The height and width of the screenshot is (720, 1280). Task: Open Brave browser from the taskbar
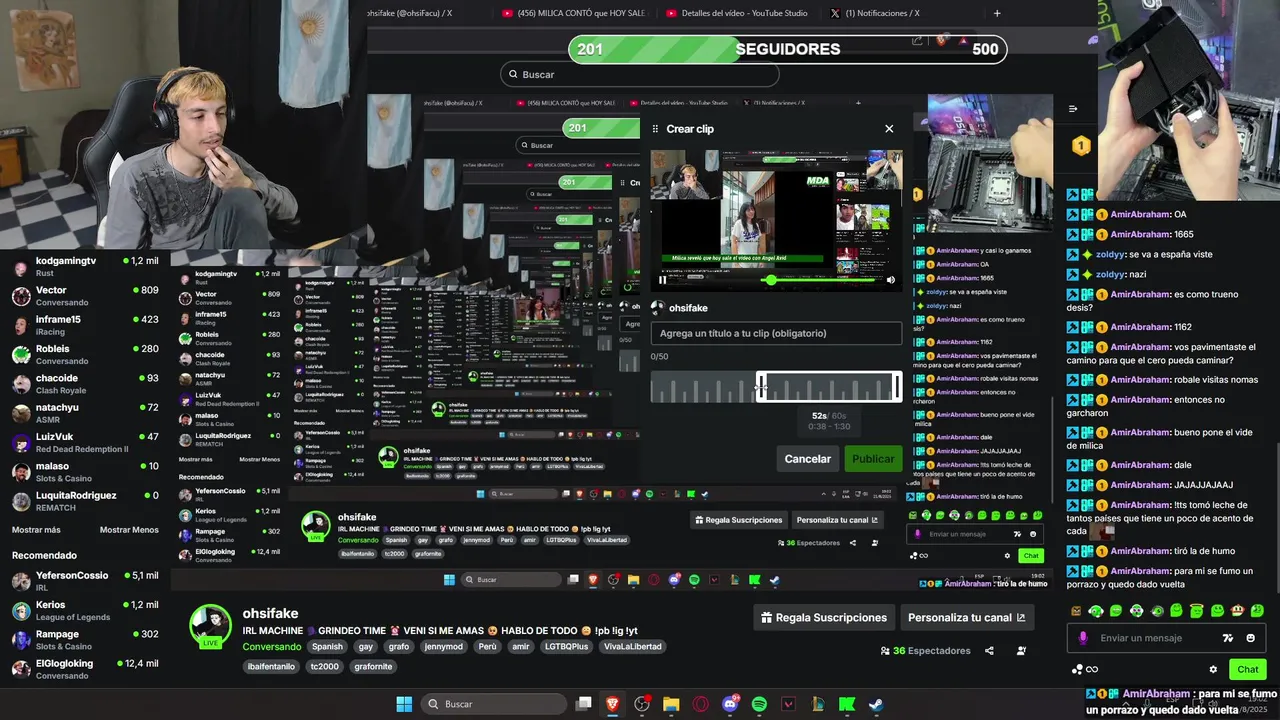[x=613, y=704]
